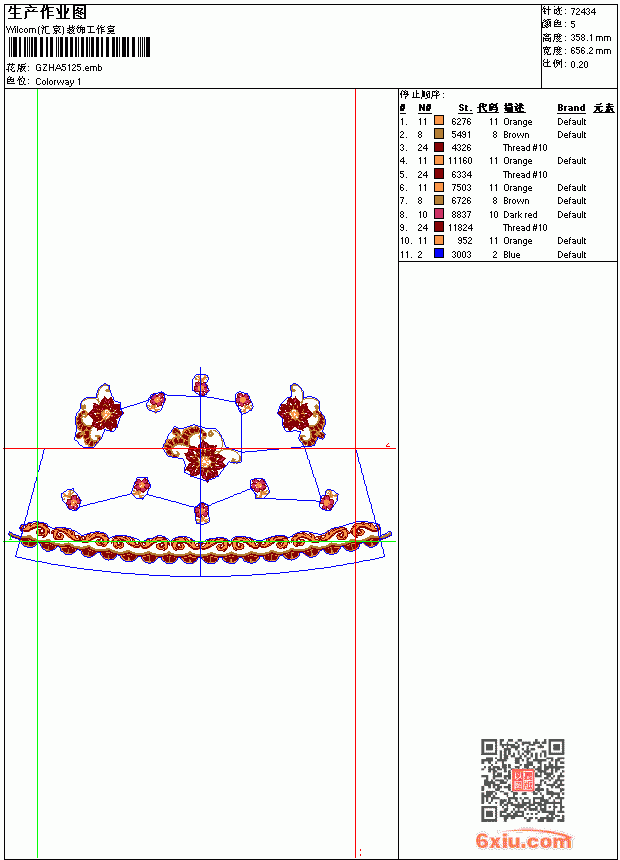Viewport: 620px width, 860px height.
Task: Click the large center flower motif
Action: point(201,452)
